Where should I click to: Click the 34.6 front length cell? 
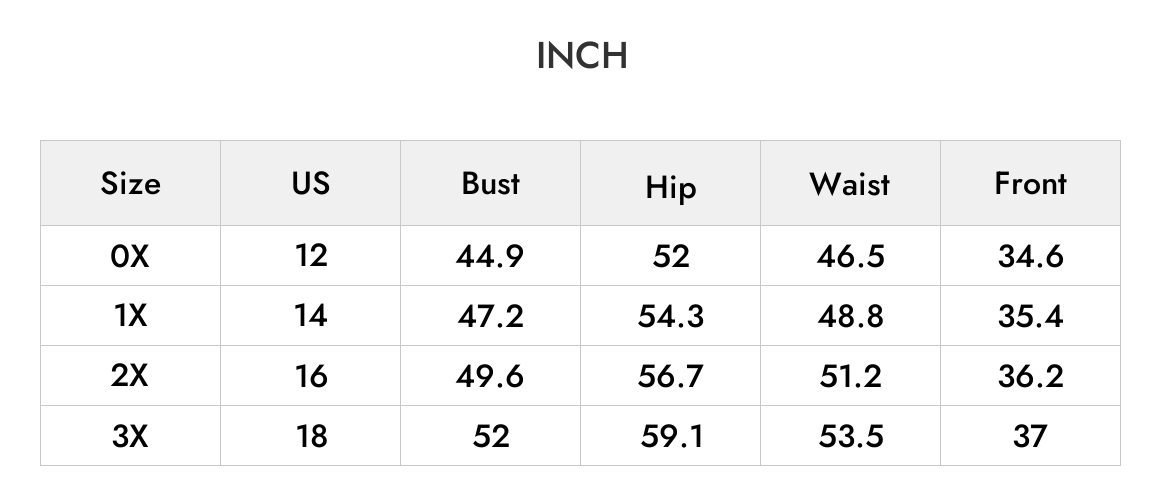coord(1031,256)
